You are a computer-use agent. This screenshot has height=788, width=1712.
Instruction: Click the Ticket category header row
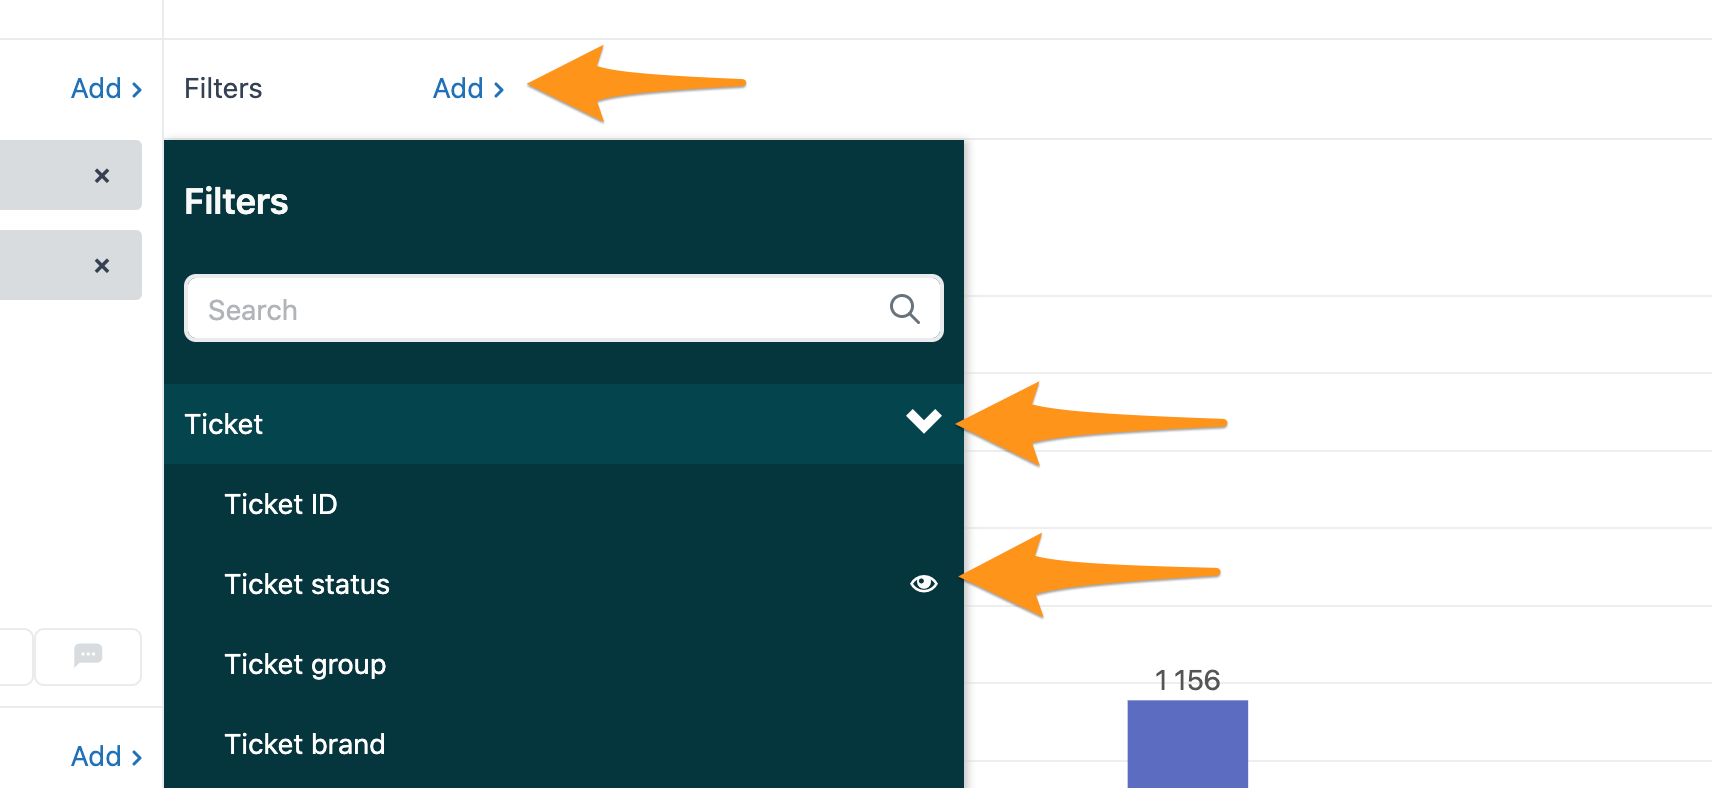tap(564, 424)
